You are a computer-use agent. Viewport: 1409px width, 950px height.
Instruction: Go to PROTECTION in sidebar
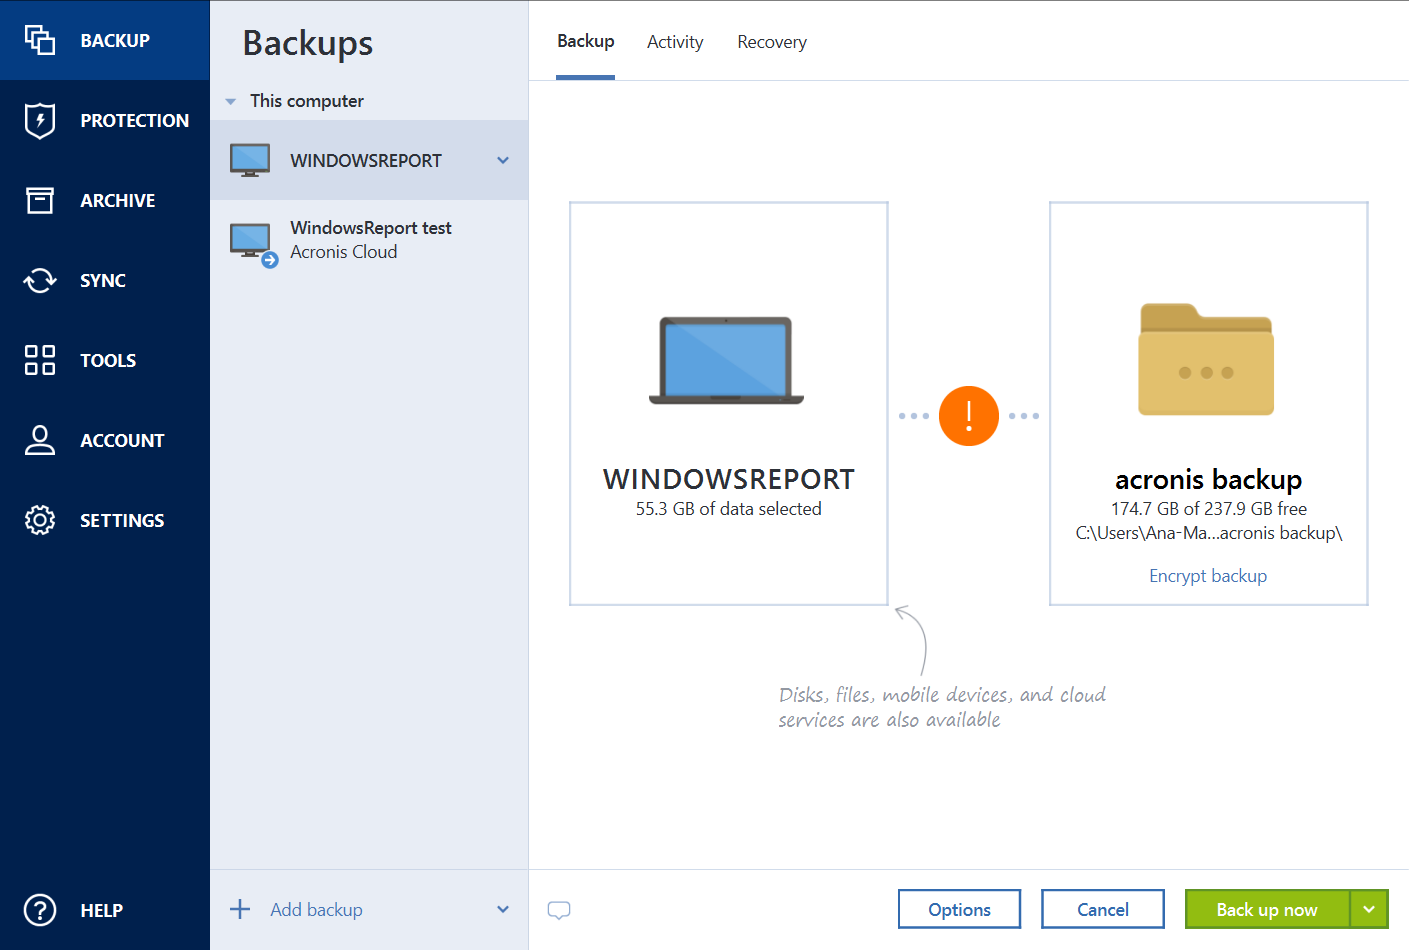click(x=135, y=120)
